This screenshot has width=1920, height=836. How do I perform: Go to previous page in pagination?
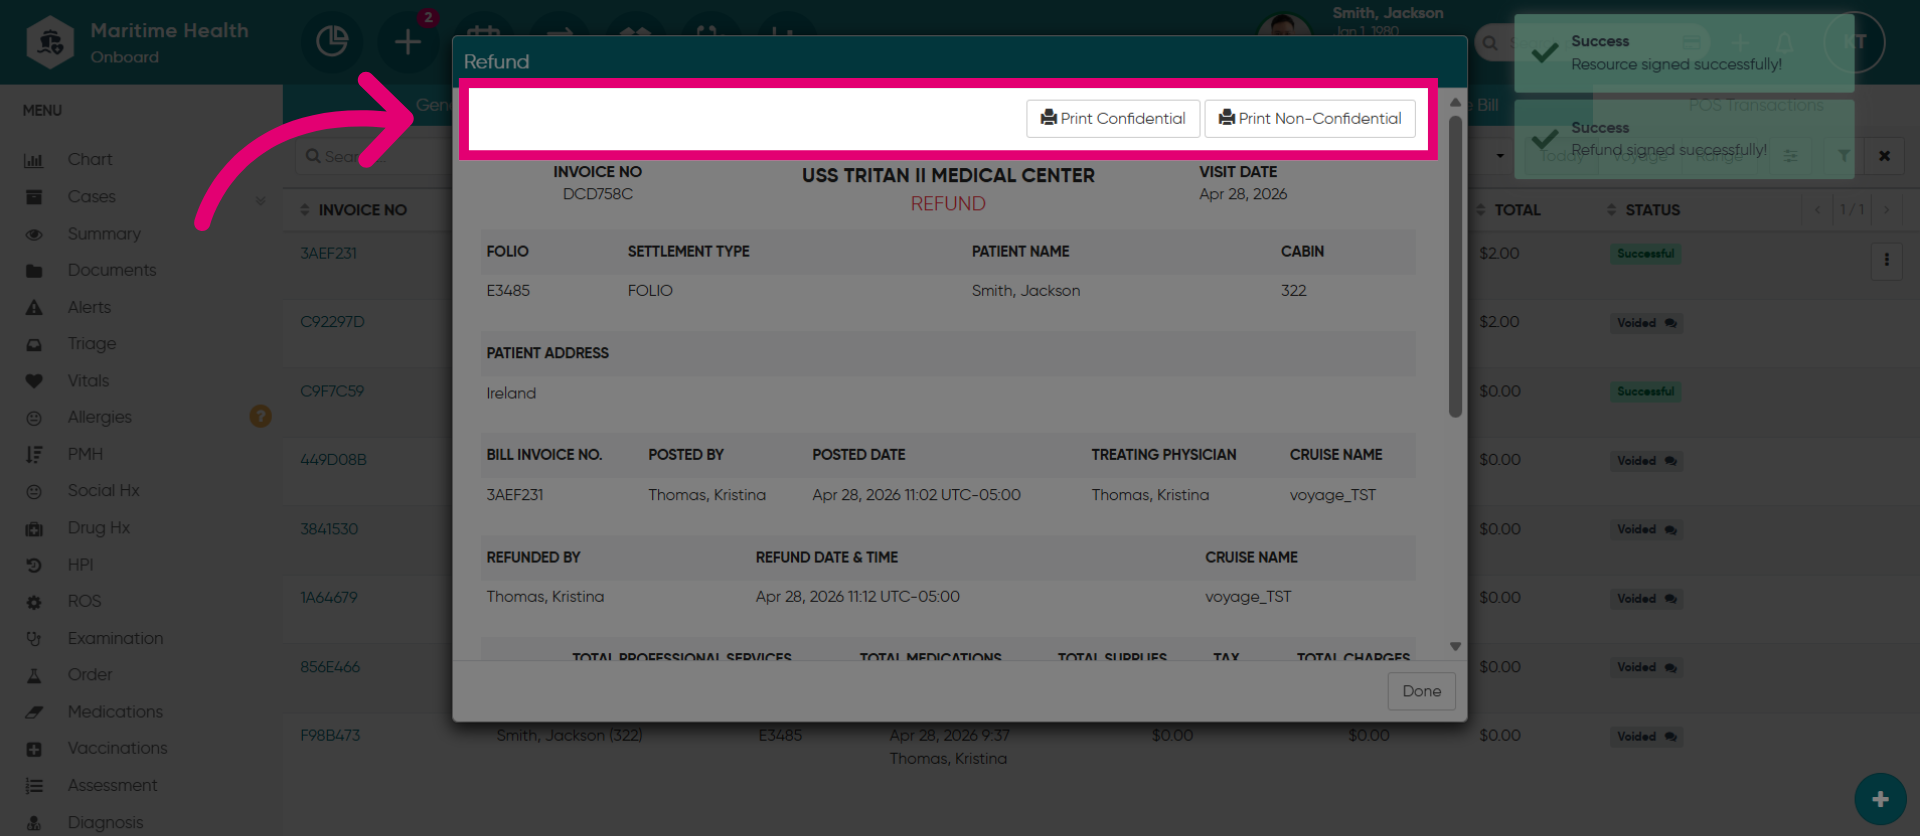(1818, 210)
